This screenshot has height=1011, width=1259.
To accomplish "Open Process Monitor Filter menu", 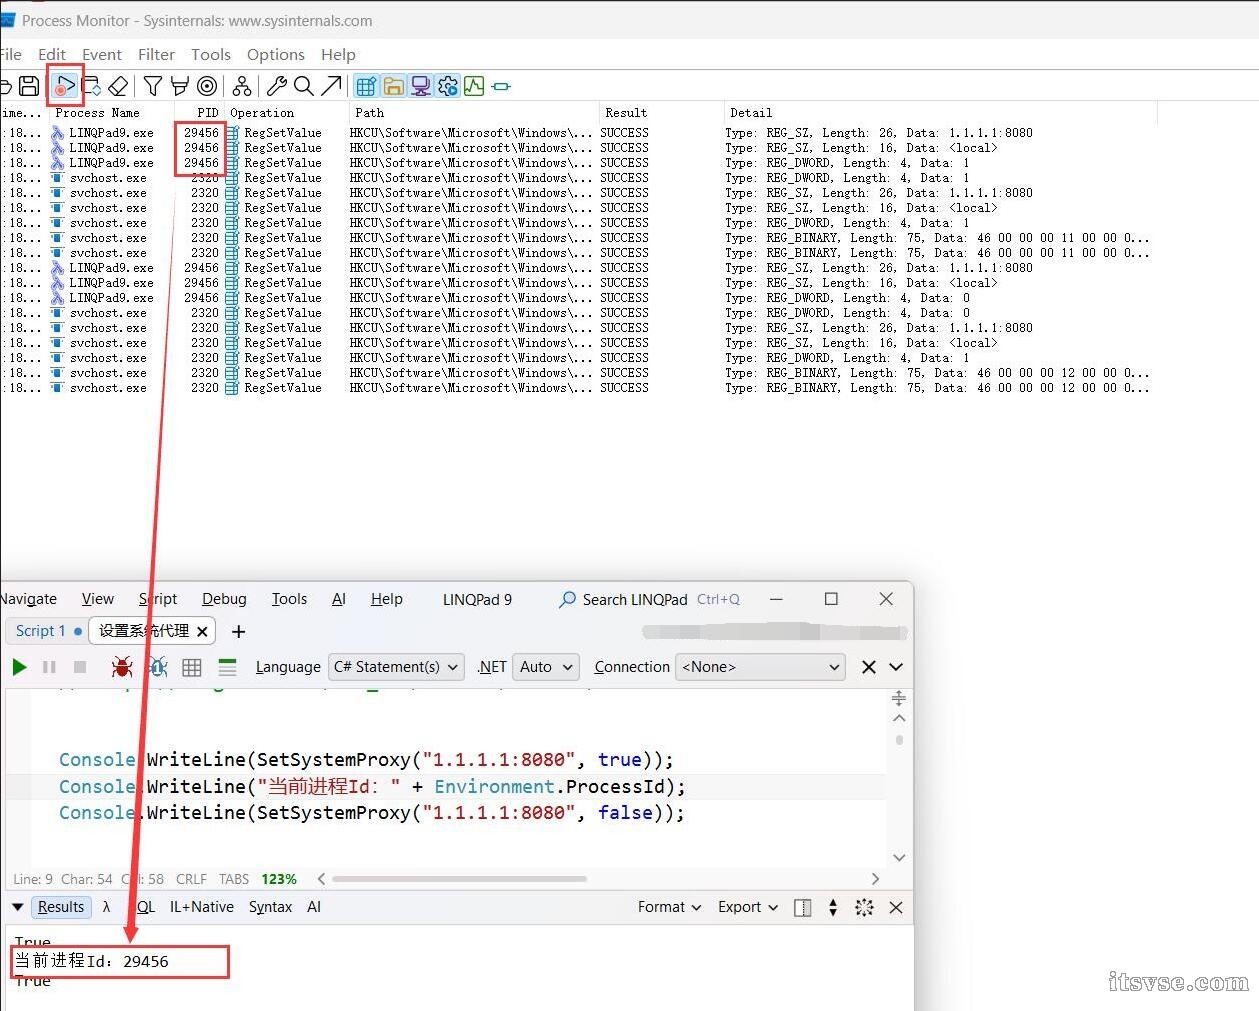I will tap(156, 54).
